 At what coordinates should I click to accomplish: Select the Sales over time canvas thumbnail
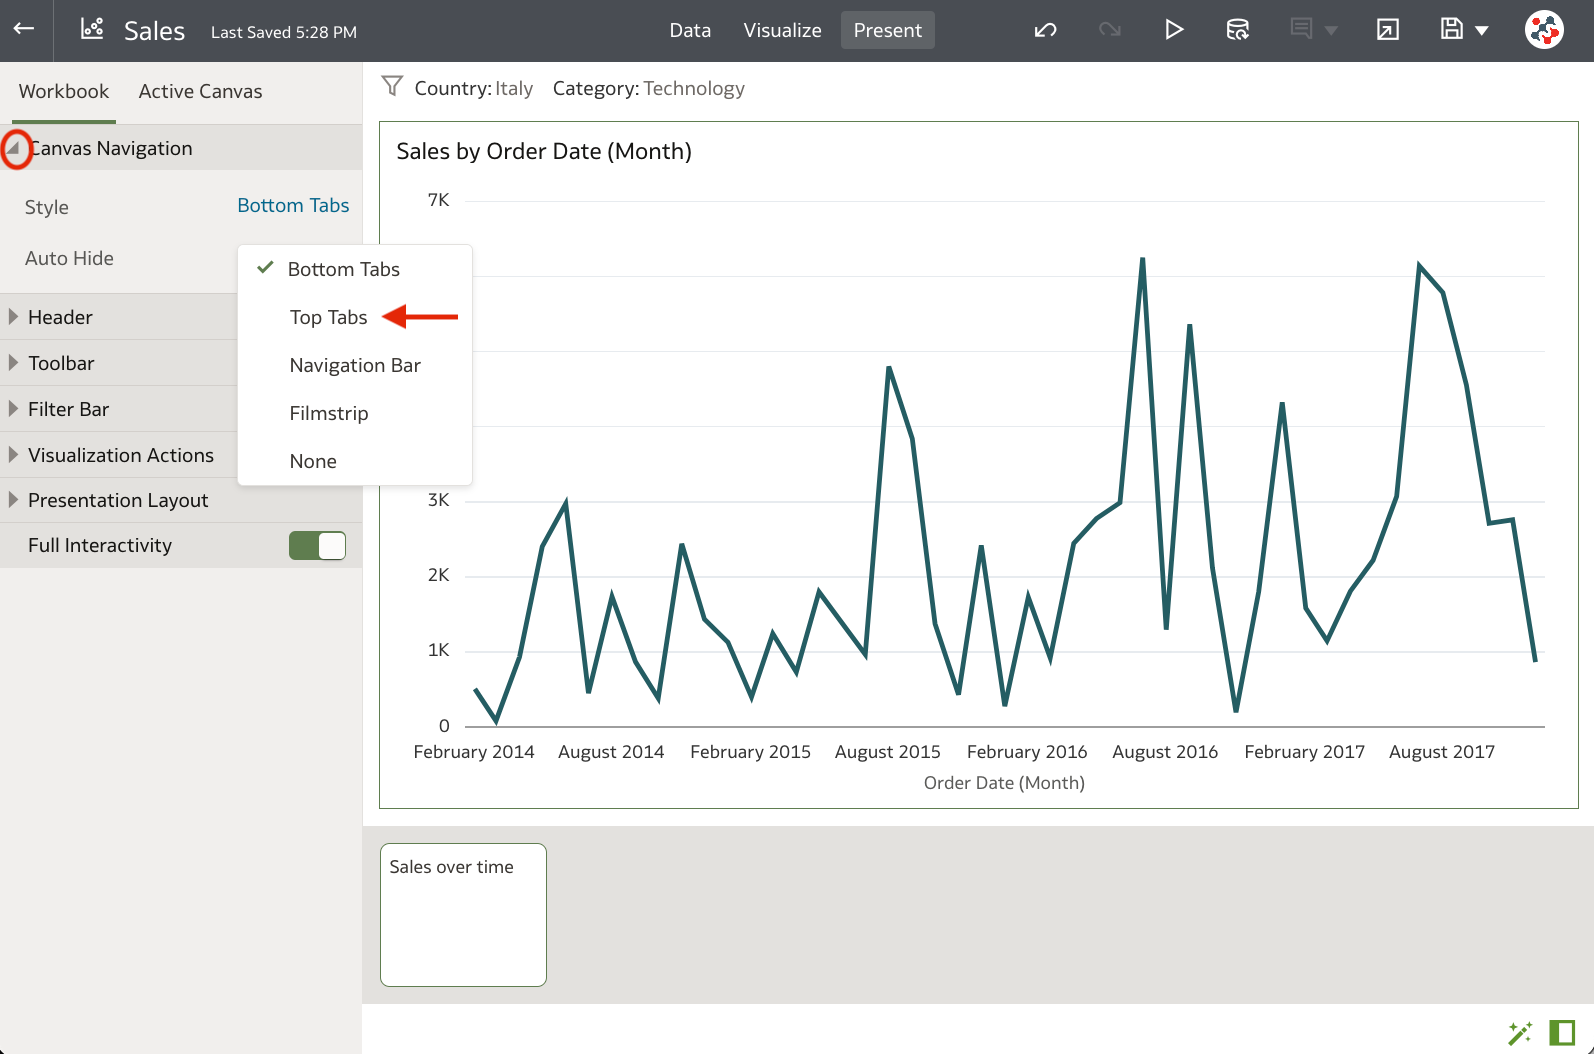click(x=463, y=914)
